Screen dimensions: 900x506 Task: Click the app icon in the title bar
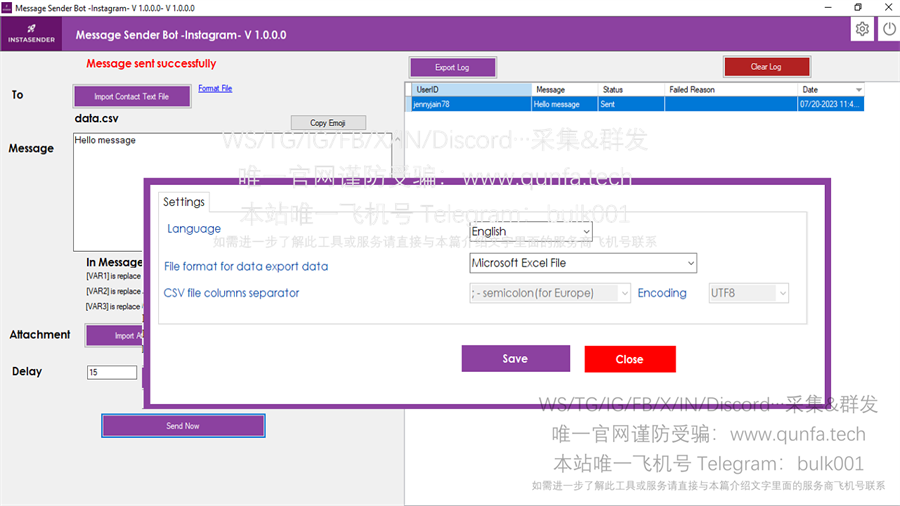[6, 7]
